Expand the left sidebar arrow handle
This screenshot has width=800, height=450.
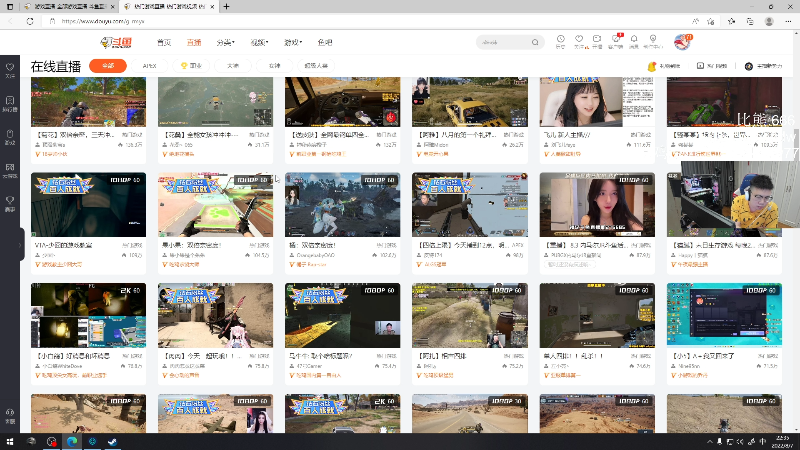[20, 245]
